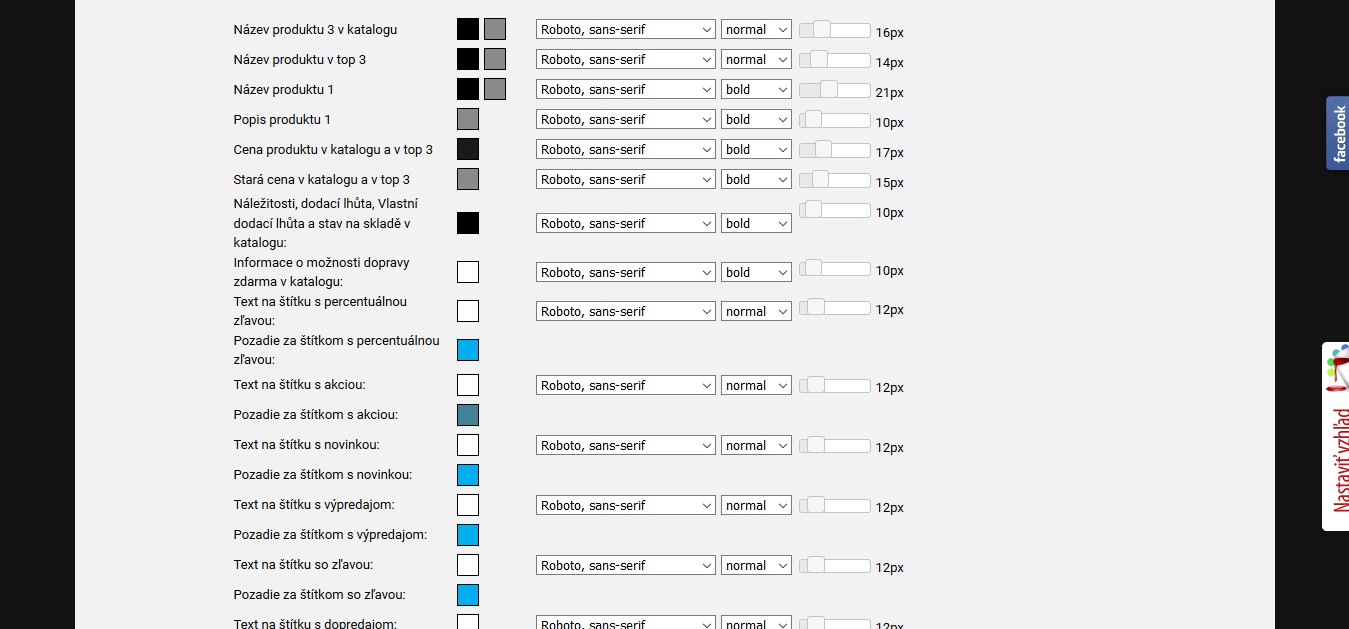Click gray swatch for Název produktu v top 3
Image resolution: width=1349 pixels, height=629 pixels.
click(x=495, y=59)
